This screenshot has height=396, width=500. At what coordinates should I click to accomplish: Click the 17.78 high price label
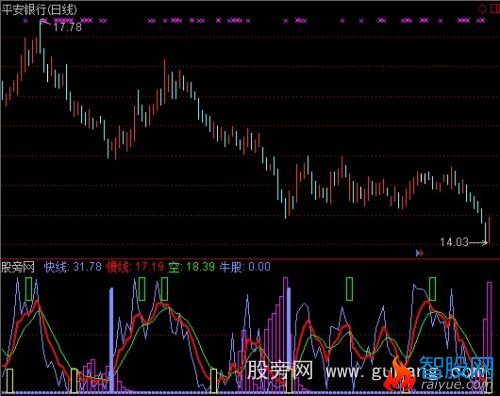(67, 27)
